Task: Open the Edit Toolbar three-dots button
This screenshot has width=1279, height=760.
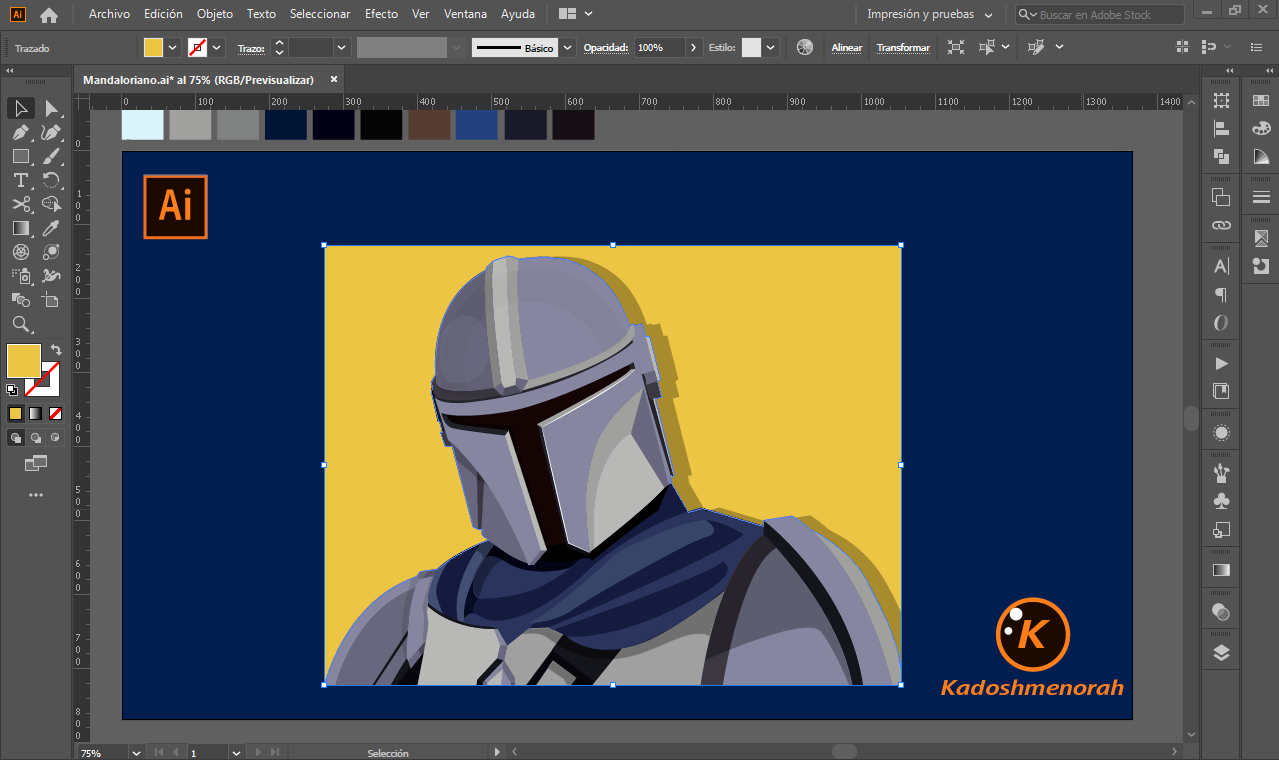Action: pyautogui.click(x=36, y=495)
